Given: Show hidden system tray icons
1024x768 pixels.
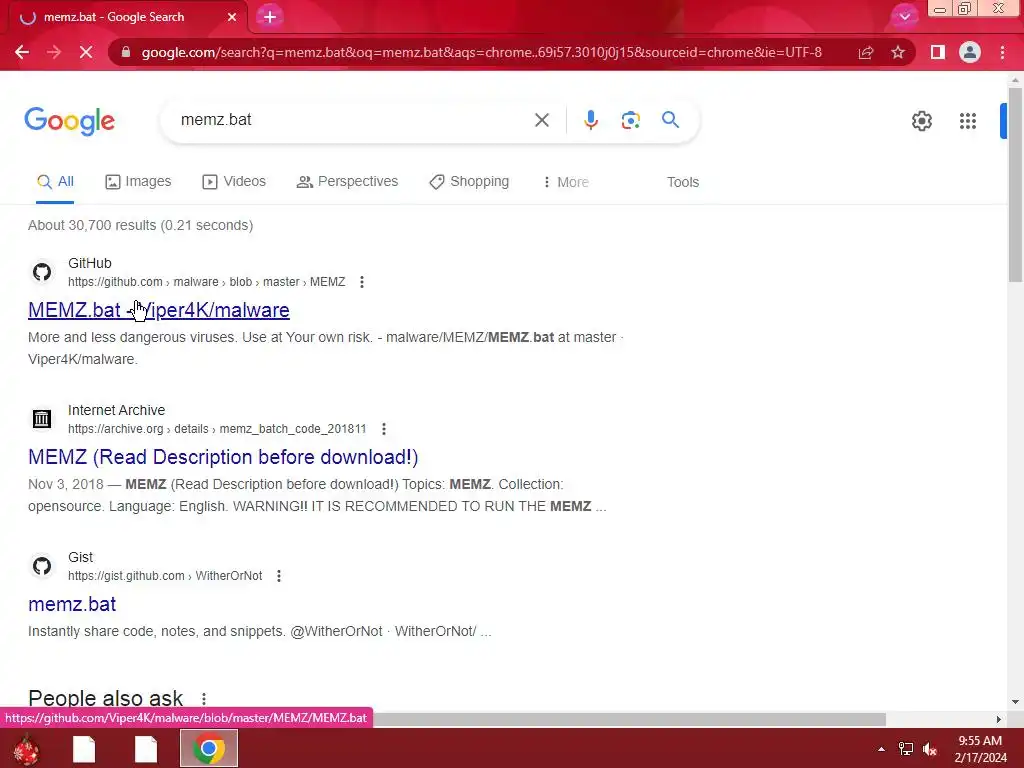Looking at the screenshot, I should pyautogui.click(x=881, y=749).
